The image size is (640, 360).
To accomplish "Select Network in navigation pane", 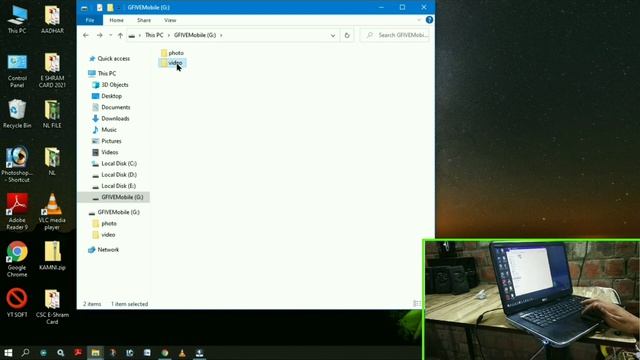I will [x=104, y=250].
